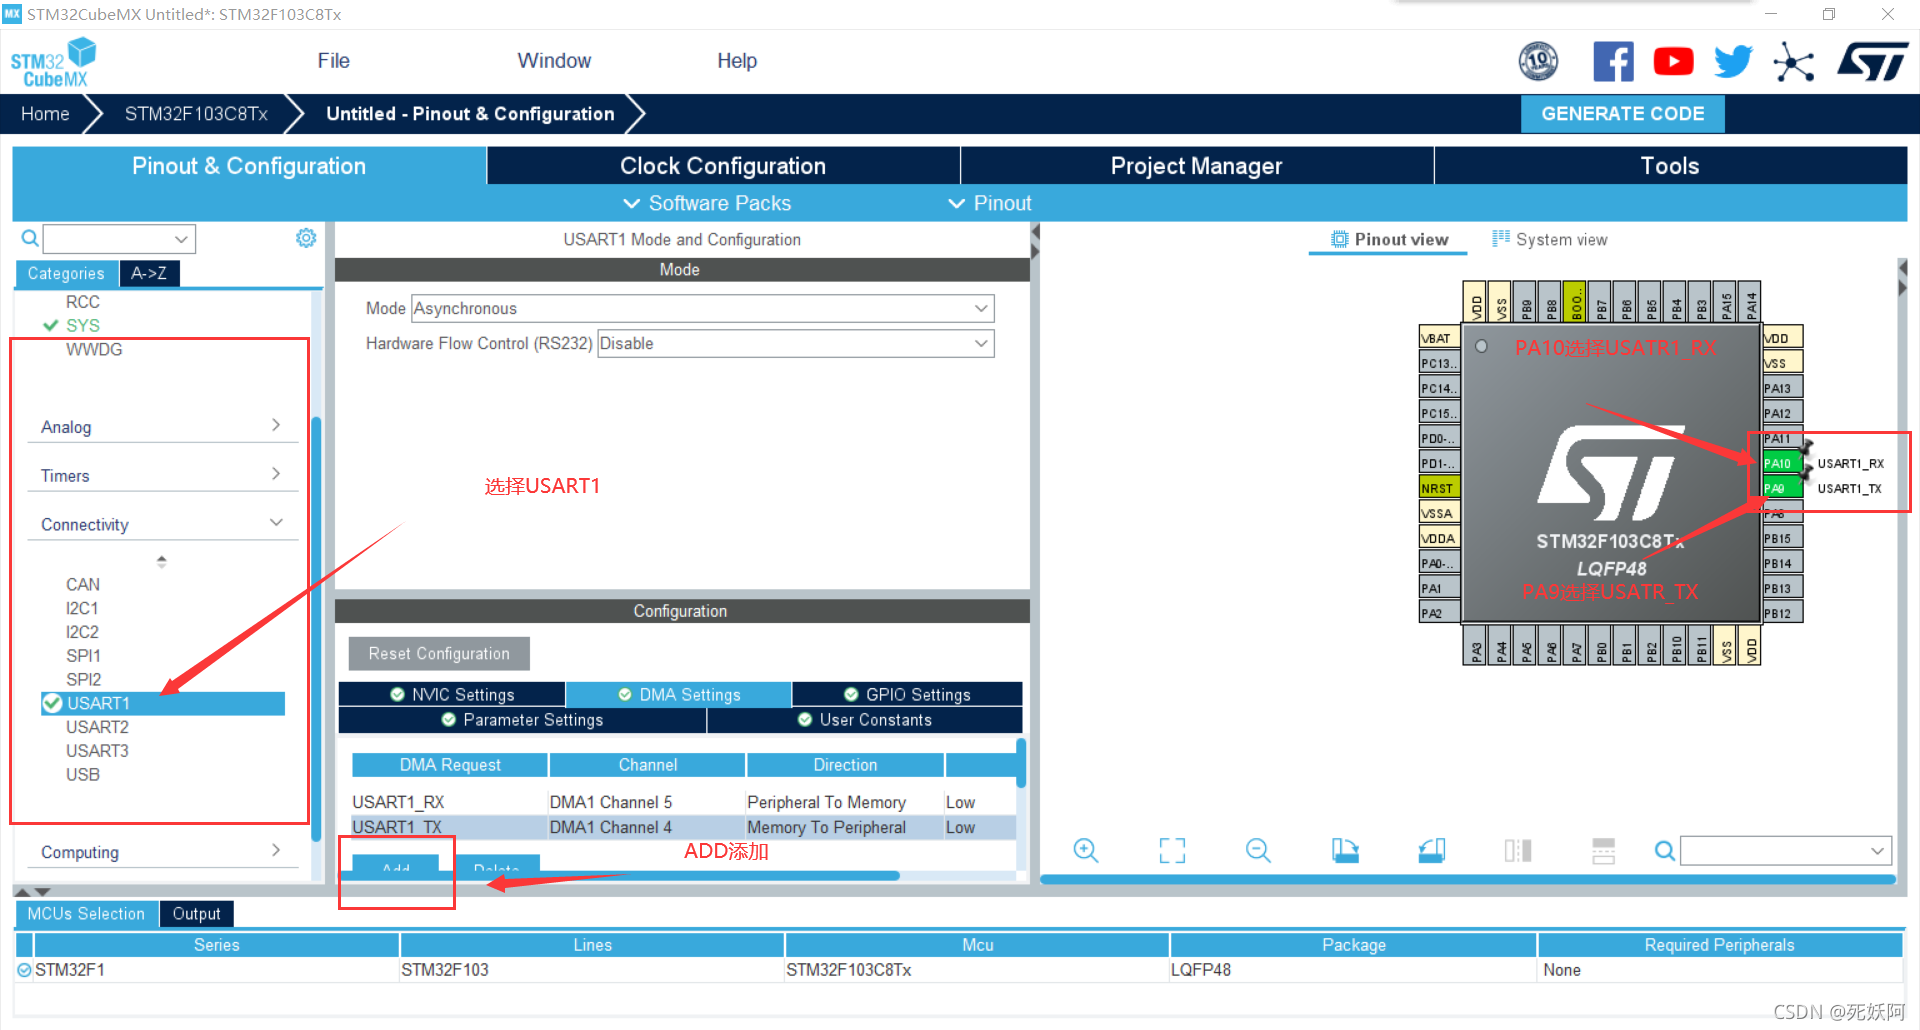Click the PB12 pin on chip
1920x1030 pixels.
[1782, 613]
